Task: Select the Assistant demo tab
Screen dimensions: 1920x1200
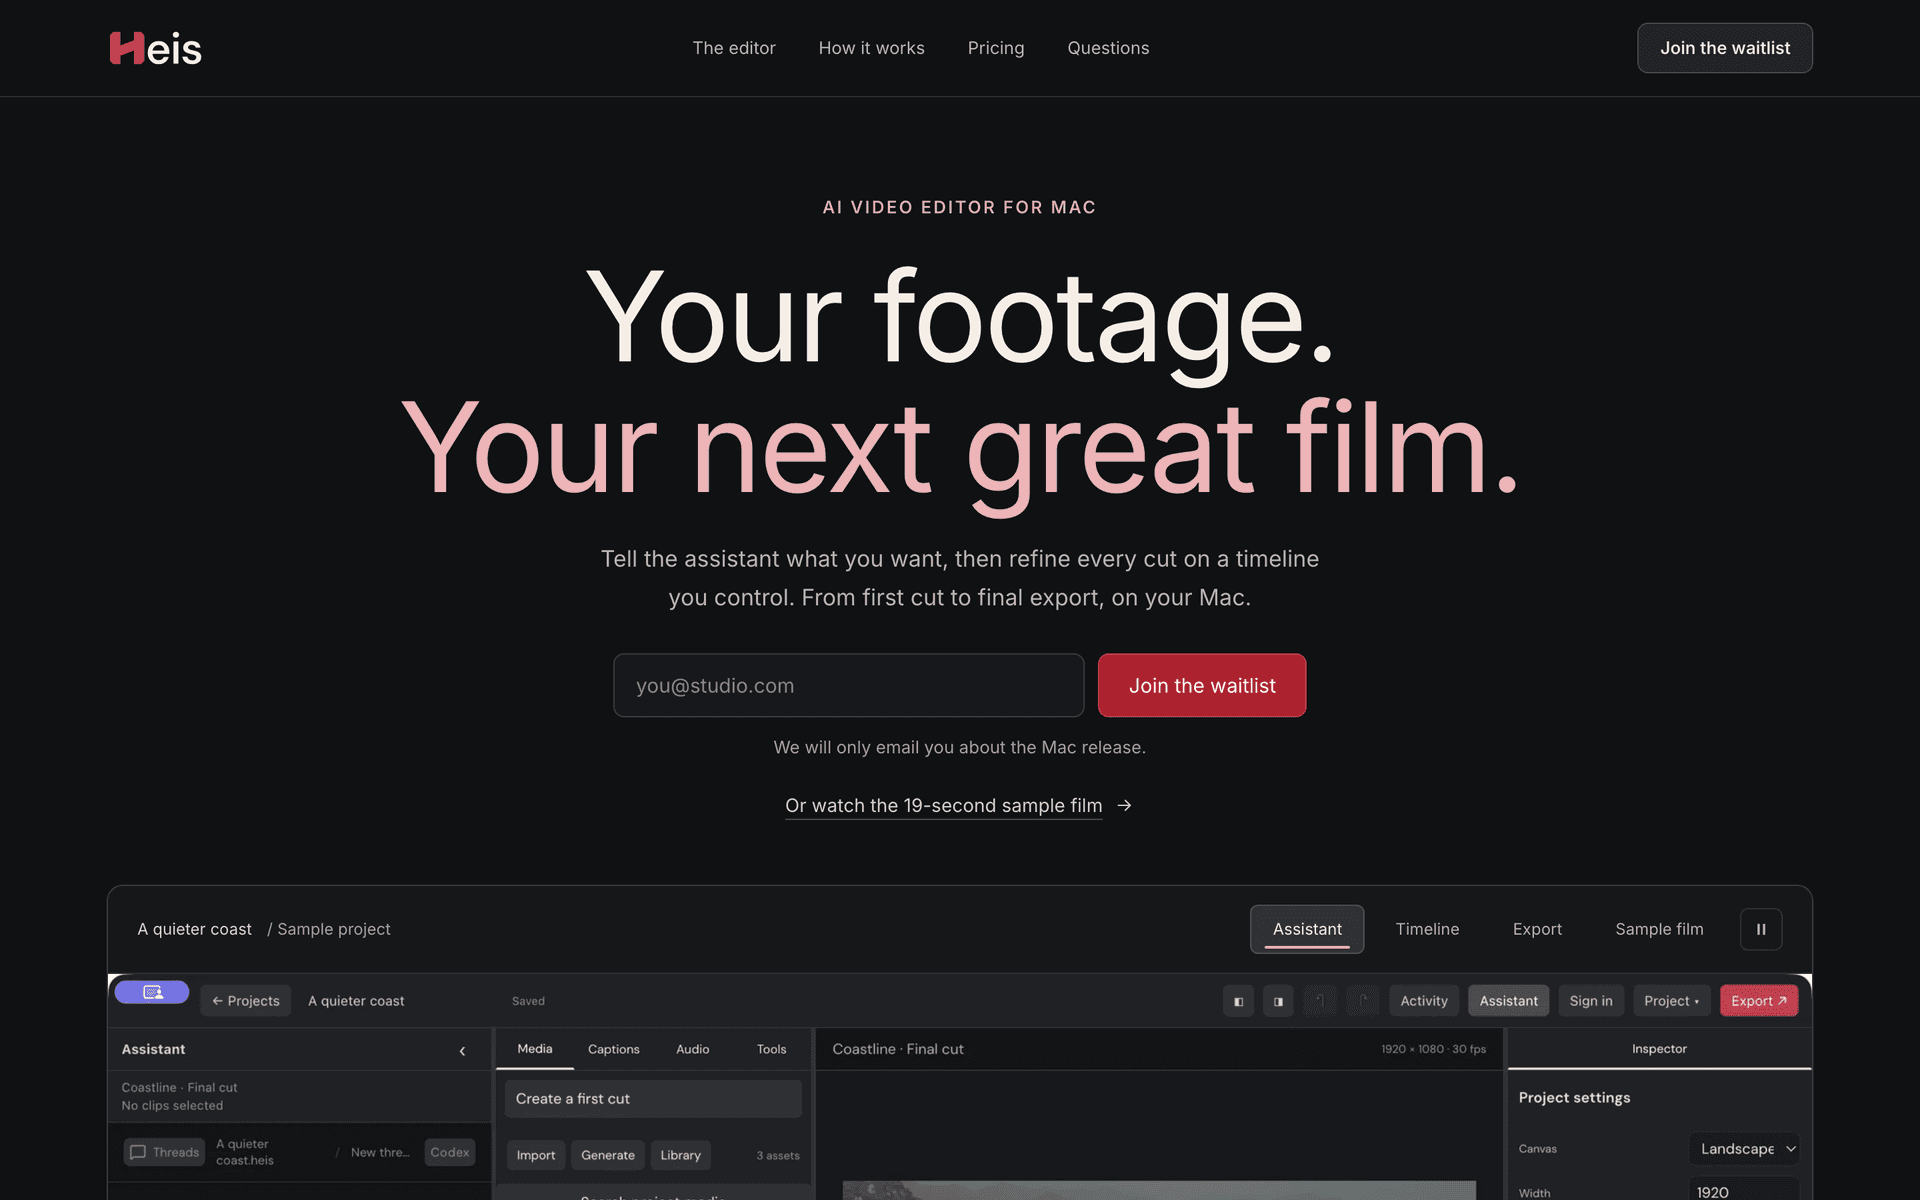Action: tap(1307, 929)
